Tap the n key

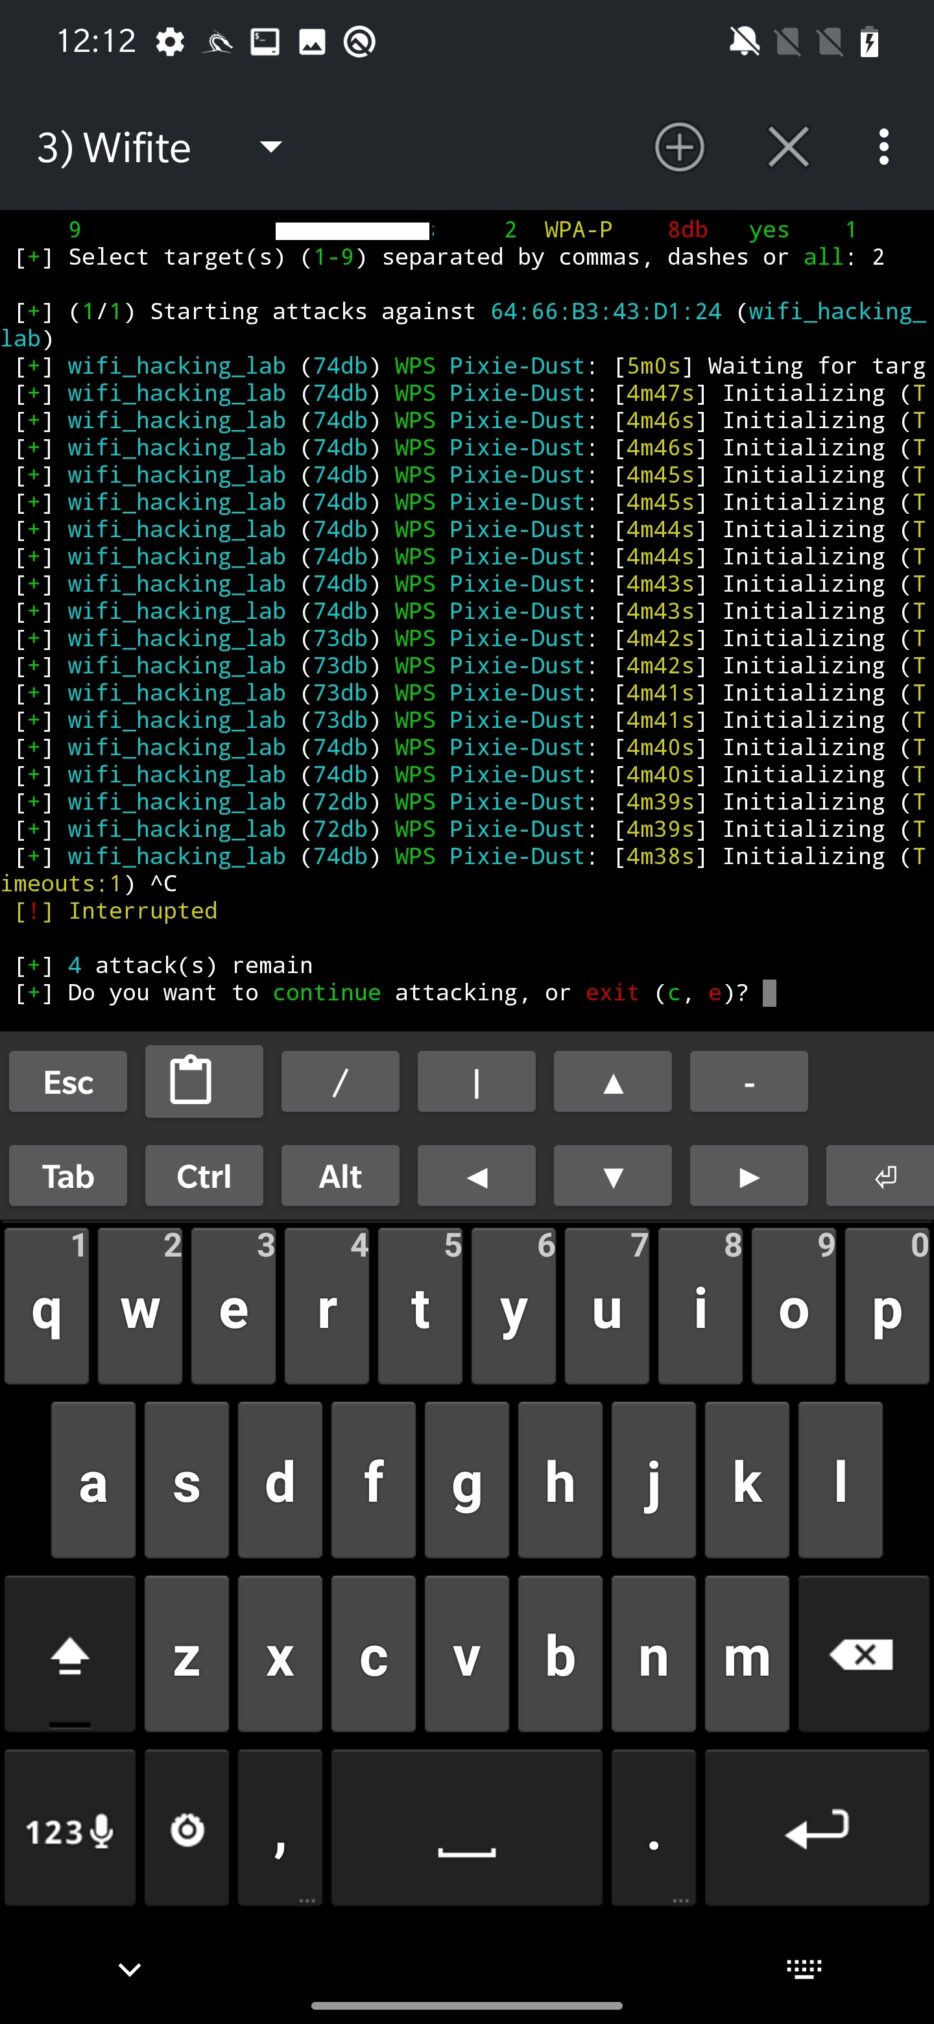coord(653,1654)
